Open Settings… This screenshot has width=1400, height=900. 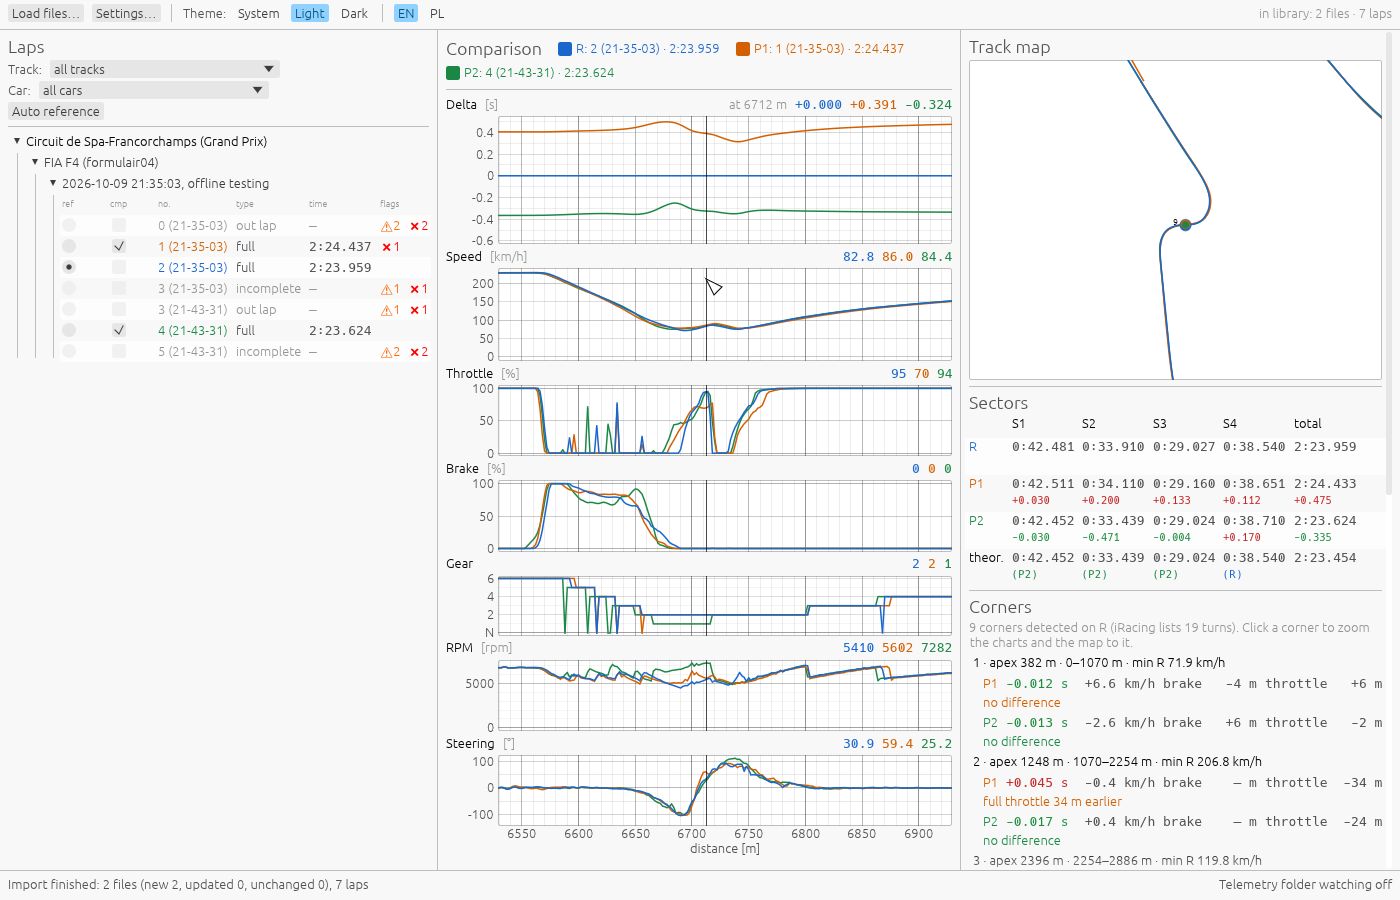pyautogui.click(x=126, y=13)
